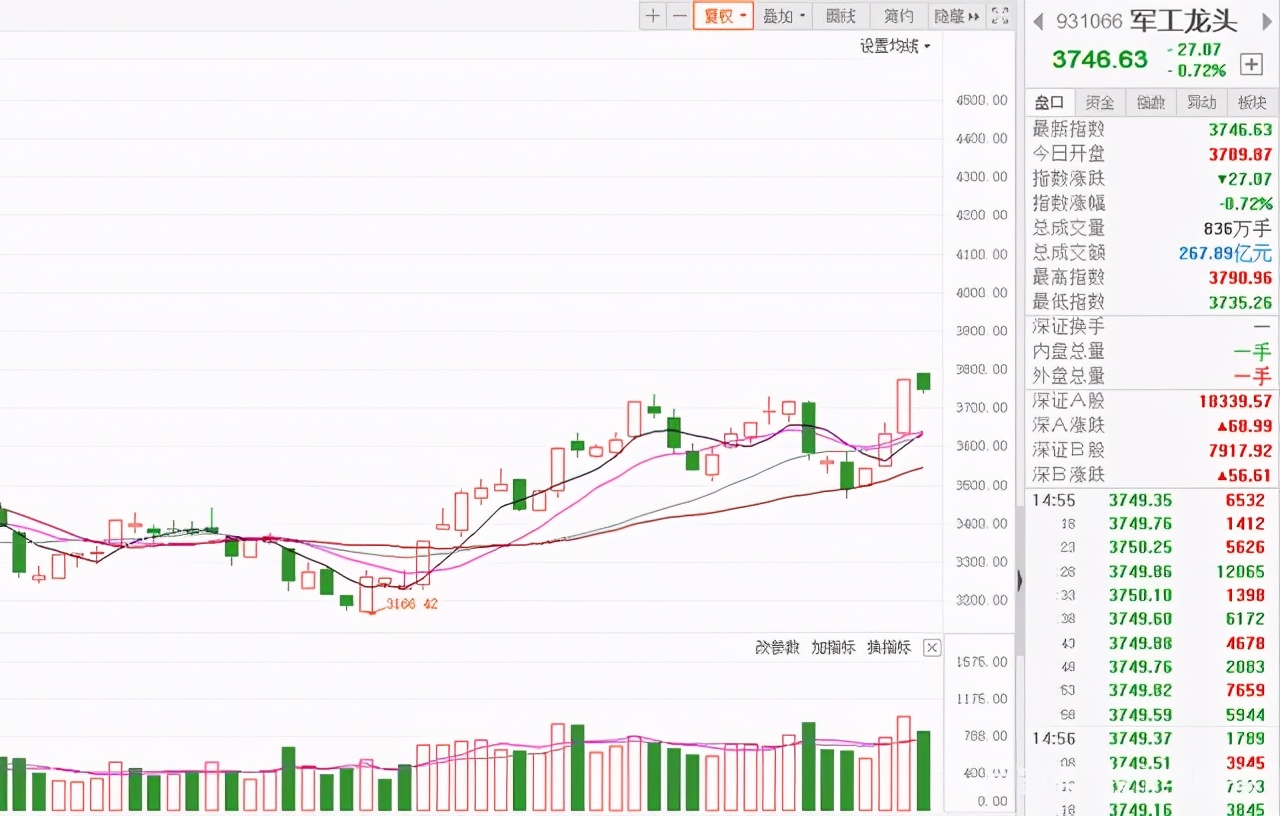The width and height of the screenshot is (1280, 816).
Task: Click the 总成交额 267.89亿元 value
Action: (x=1225, y=253)
